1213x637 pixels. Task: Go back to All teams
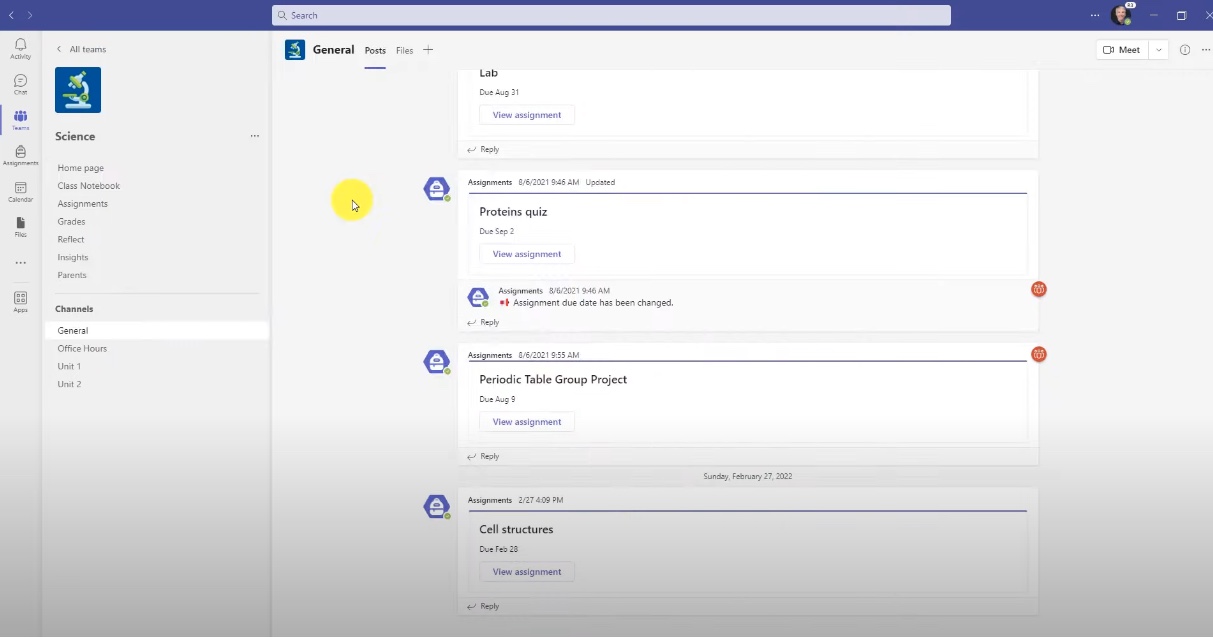tap(80, 49)
